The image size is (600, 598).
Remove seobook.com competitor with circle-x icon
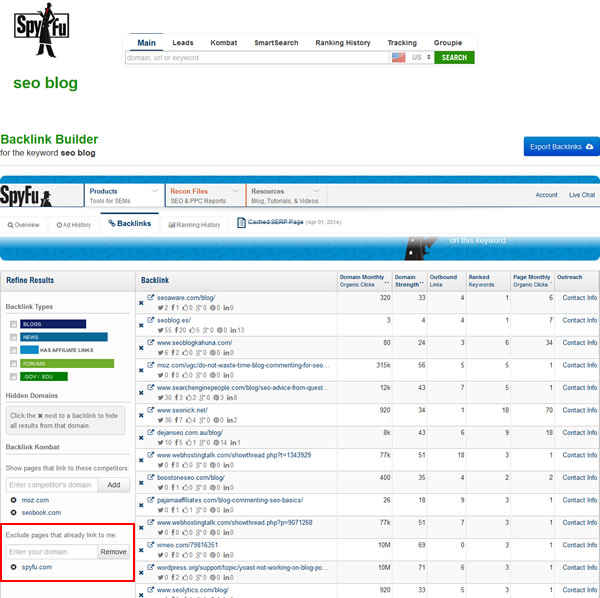click(x=14, y=512)
